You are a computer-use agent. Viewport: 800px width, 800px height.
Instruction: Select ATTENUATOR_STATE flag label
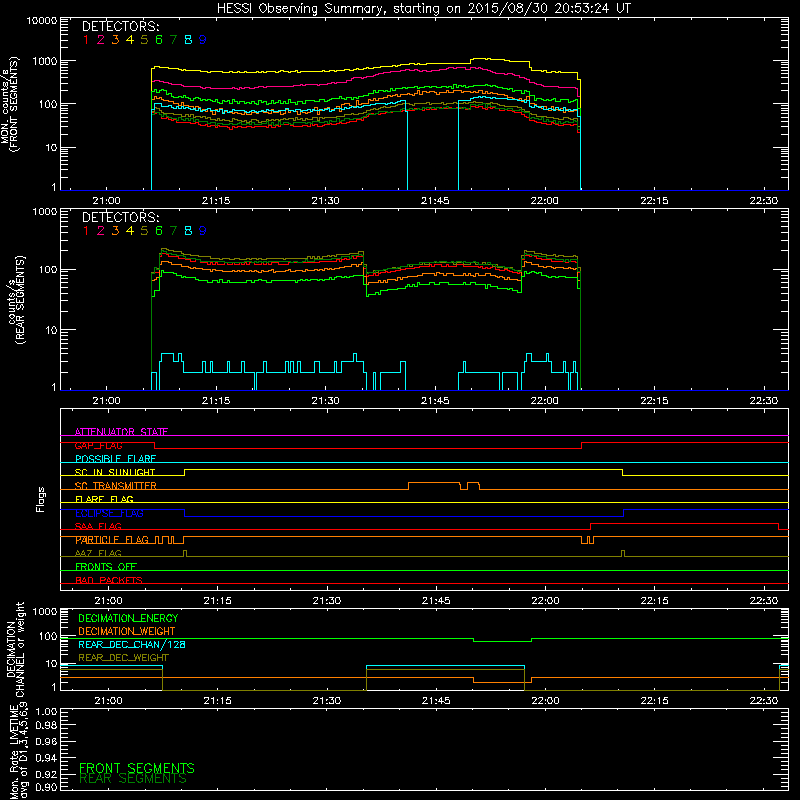[x=121, y=432]
